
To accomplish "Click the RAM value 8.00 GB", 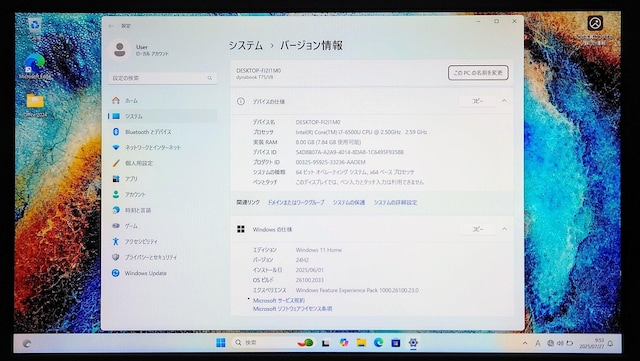I will pyautogui.click(x=328, y=142).
